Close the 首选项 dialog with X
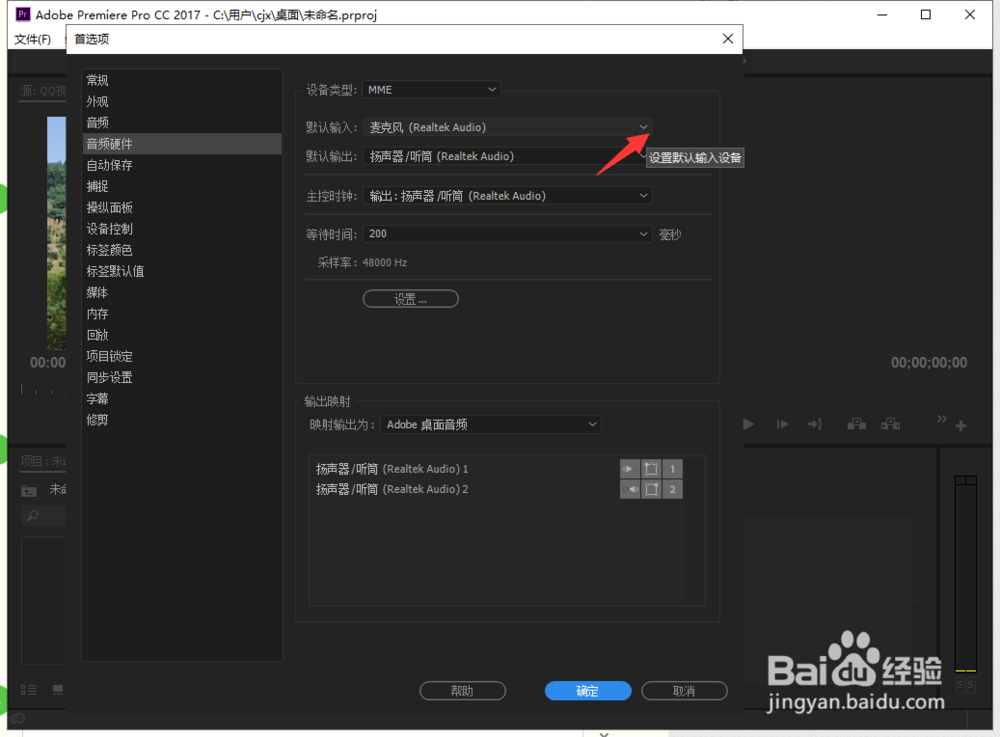Image resolution: width=1000 pixels, height=737 pixels. 728,39
